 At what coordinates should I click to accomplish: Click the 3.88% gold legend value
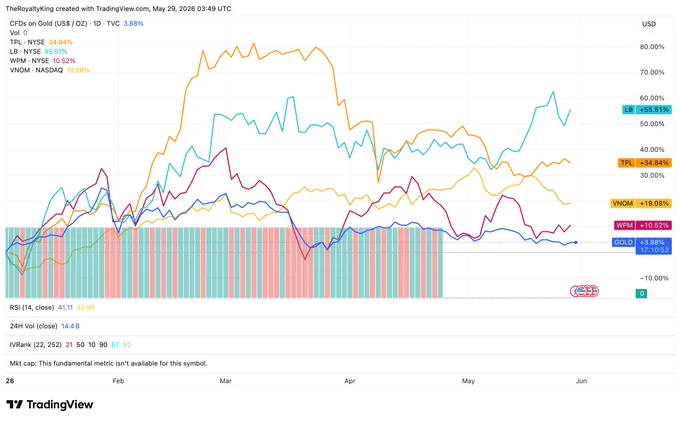[133, 23]
